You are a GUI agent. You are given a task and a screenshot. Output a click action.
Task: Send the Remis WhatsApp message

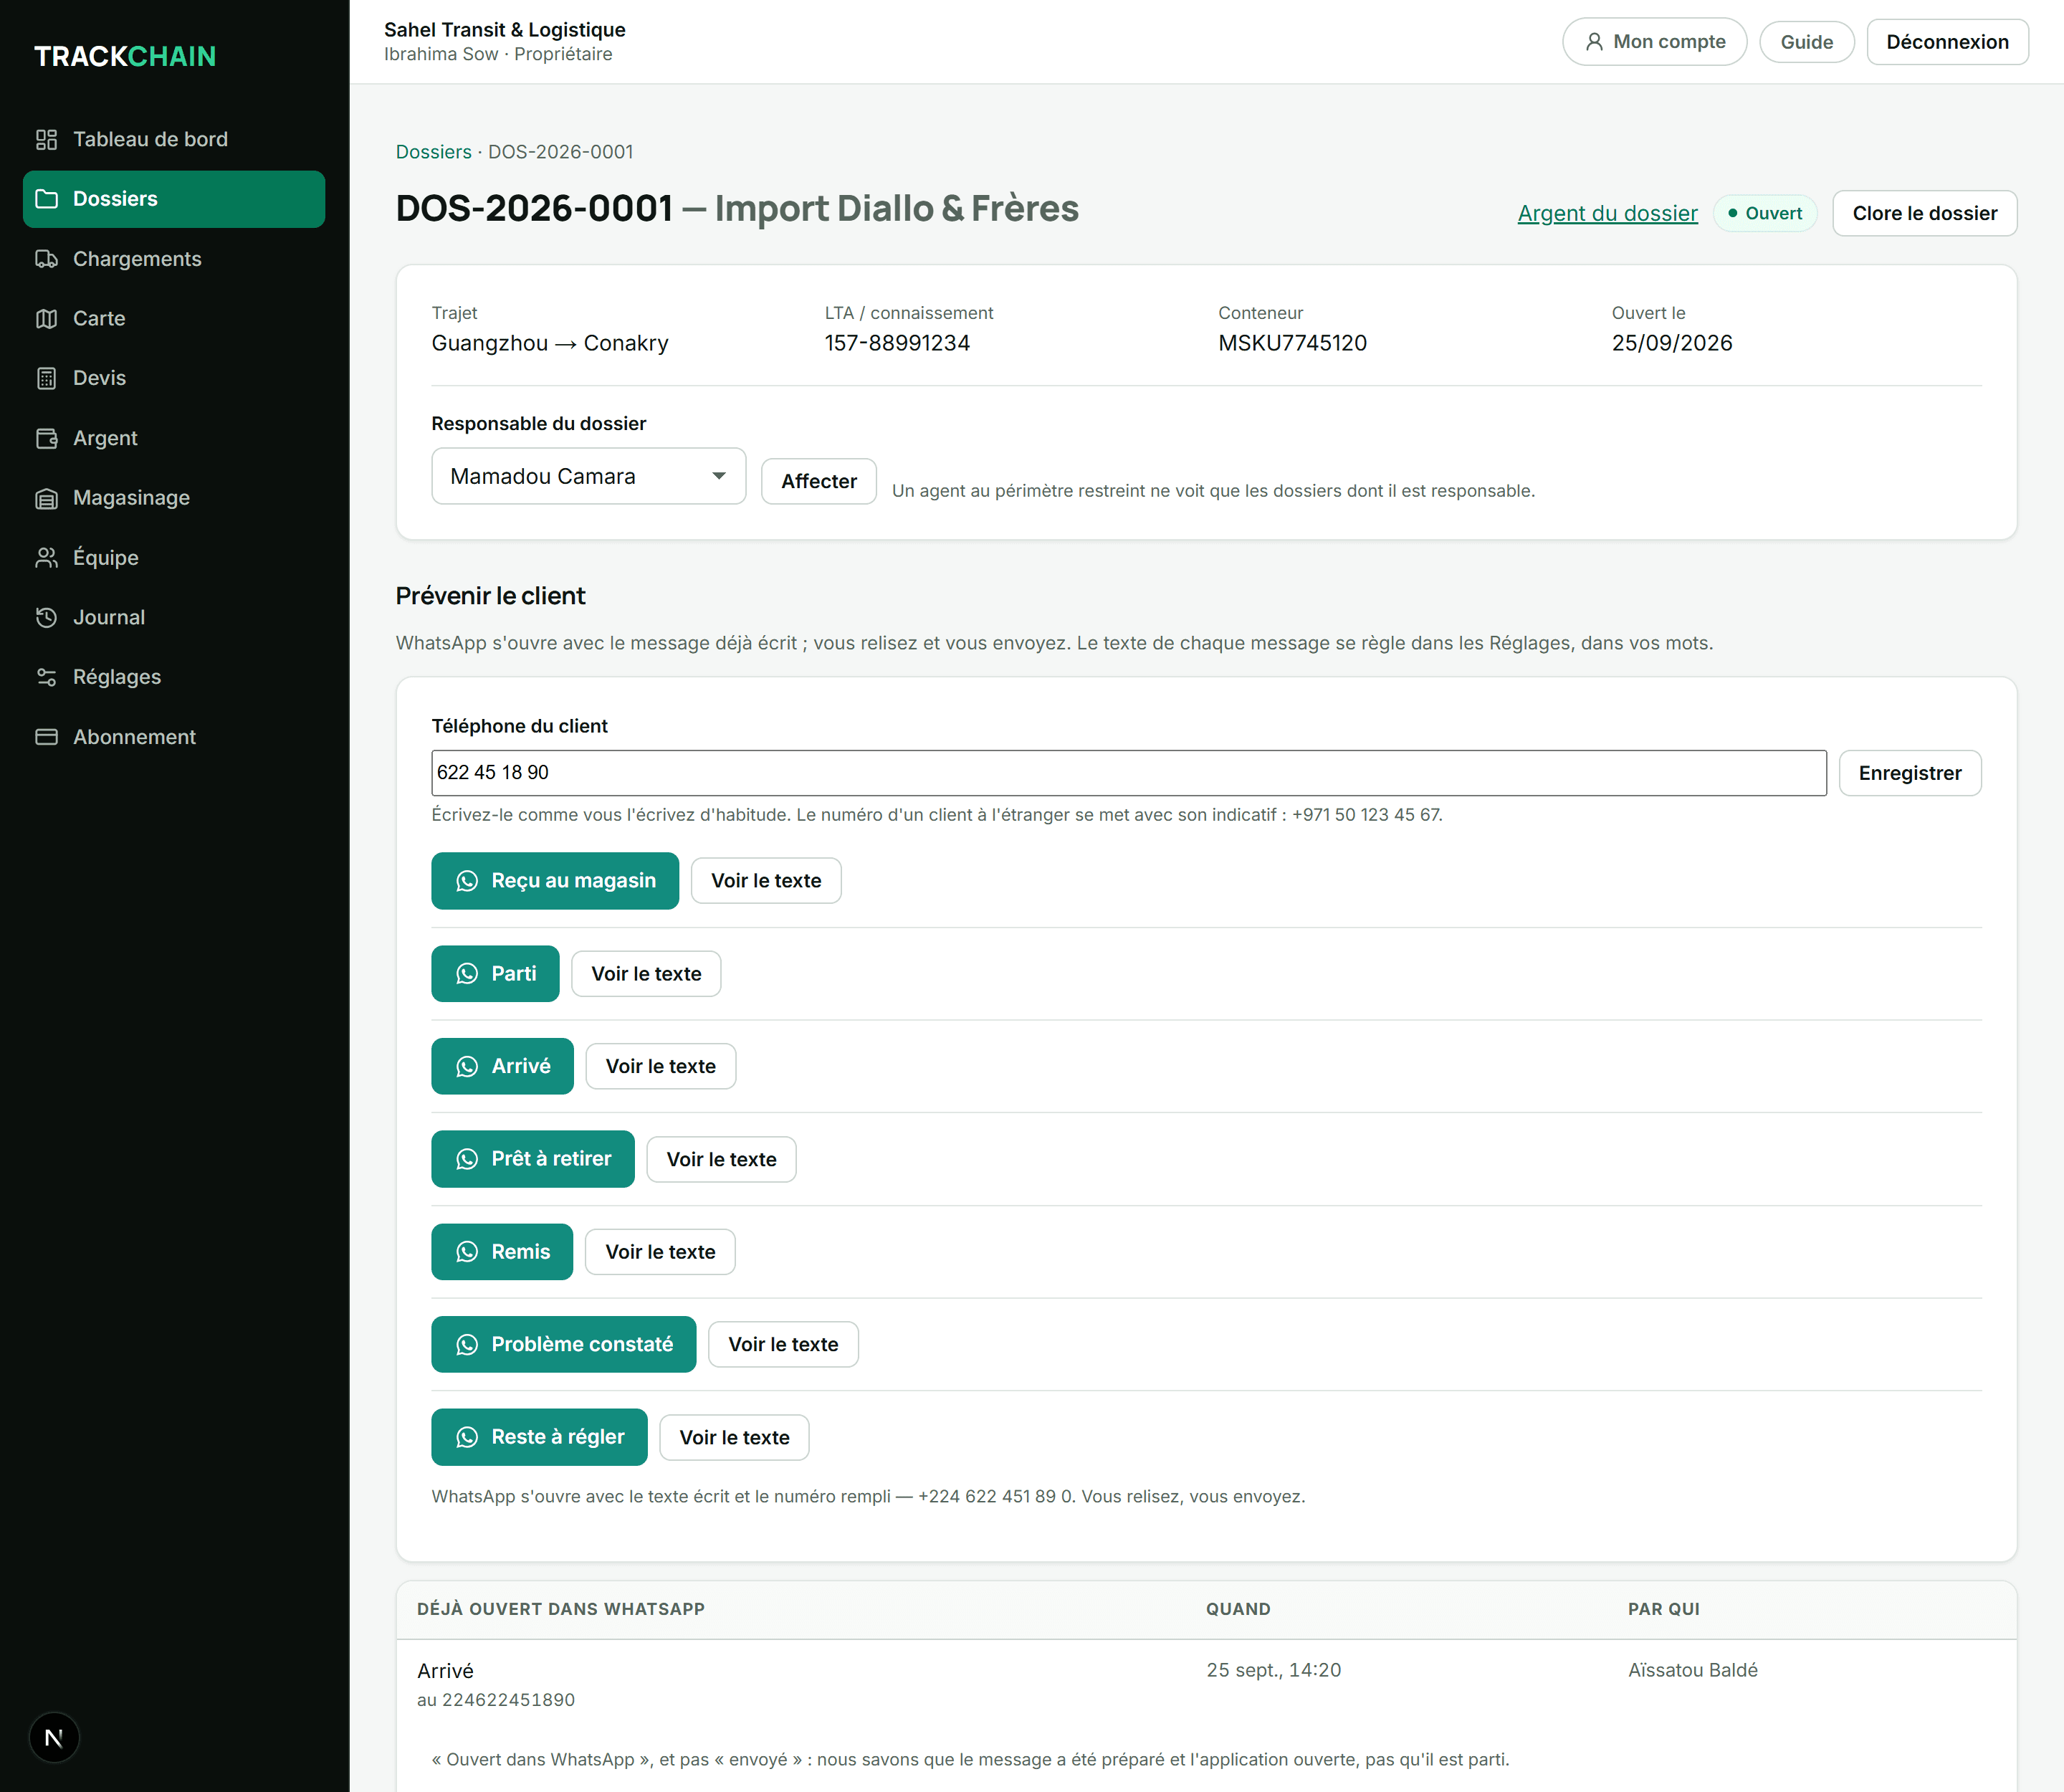[x=502, y=1252]
